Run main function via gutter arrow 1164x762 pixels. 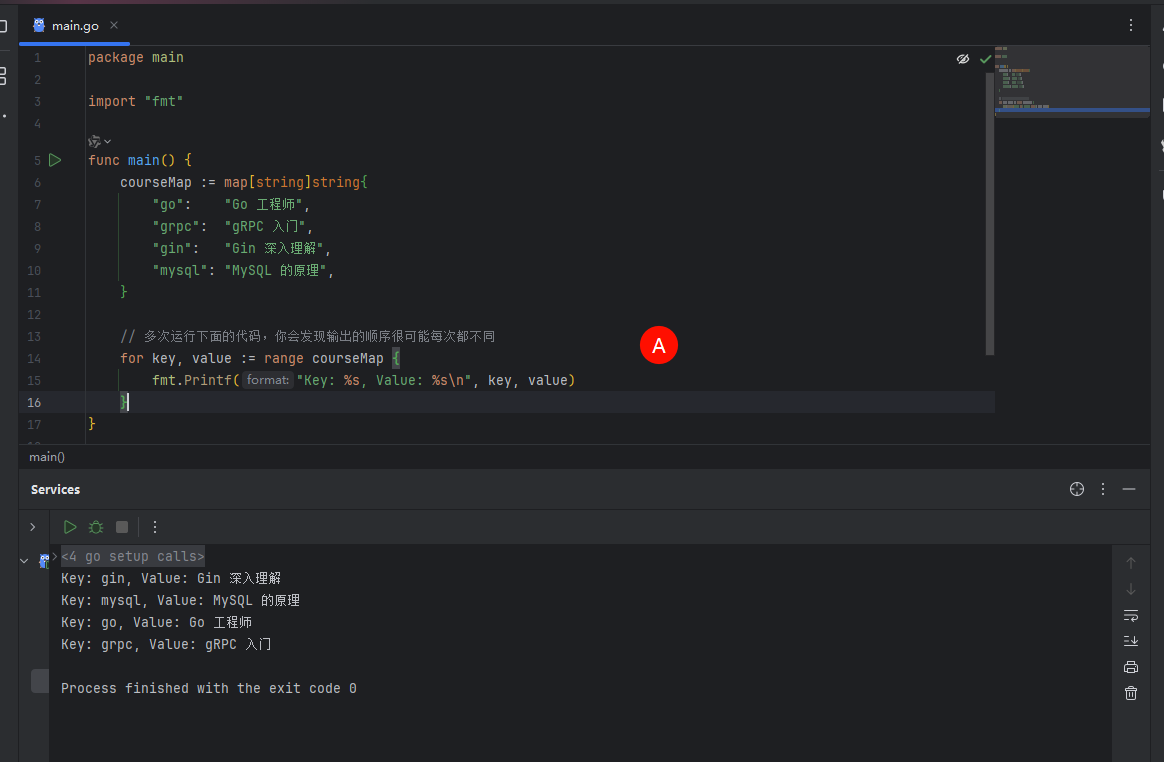click(55, 160)
